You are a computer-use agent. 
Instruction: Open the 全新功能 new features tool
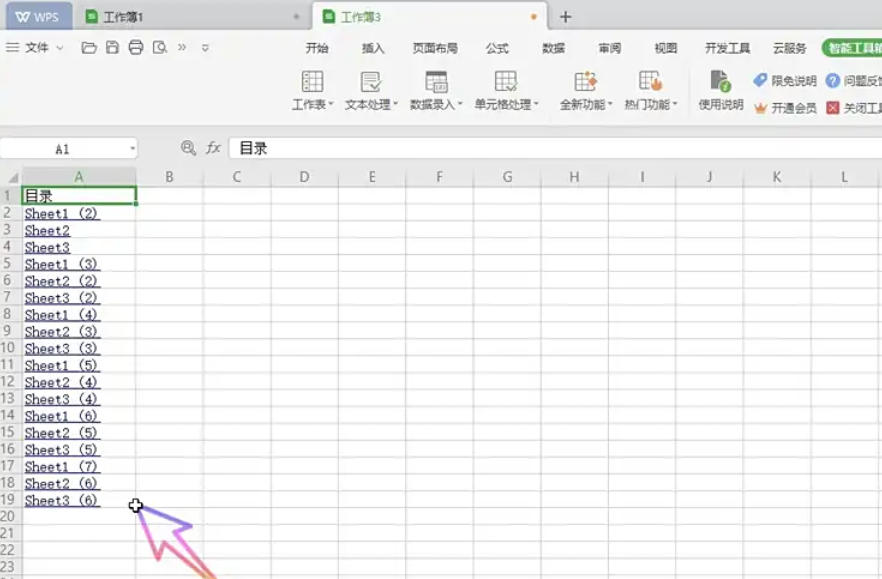585,88
